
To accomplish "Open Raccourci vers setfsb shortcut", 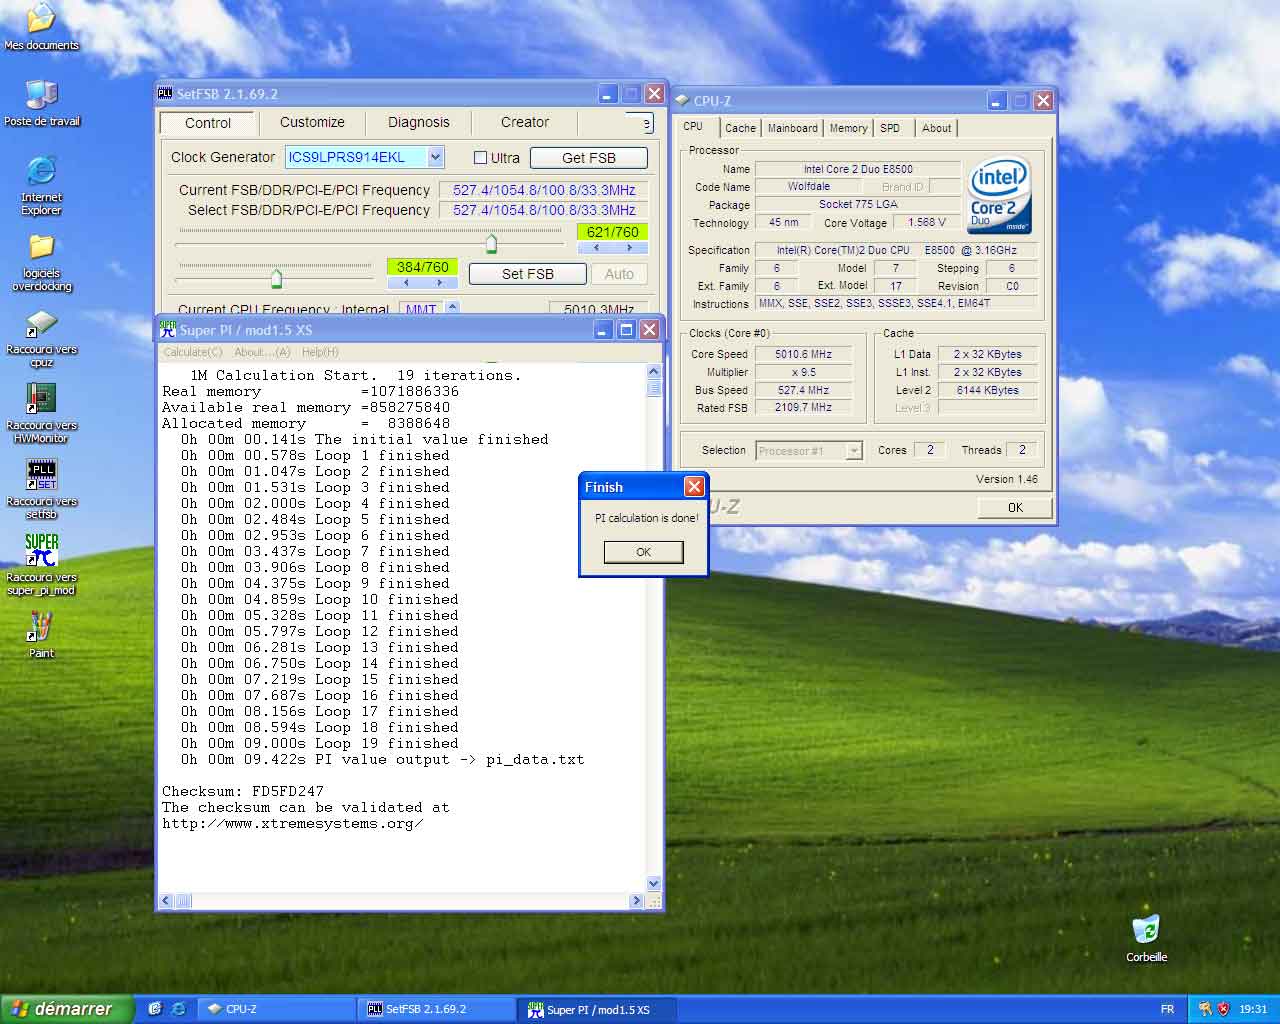I will (41, 490).
